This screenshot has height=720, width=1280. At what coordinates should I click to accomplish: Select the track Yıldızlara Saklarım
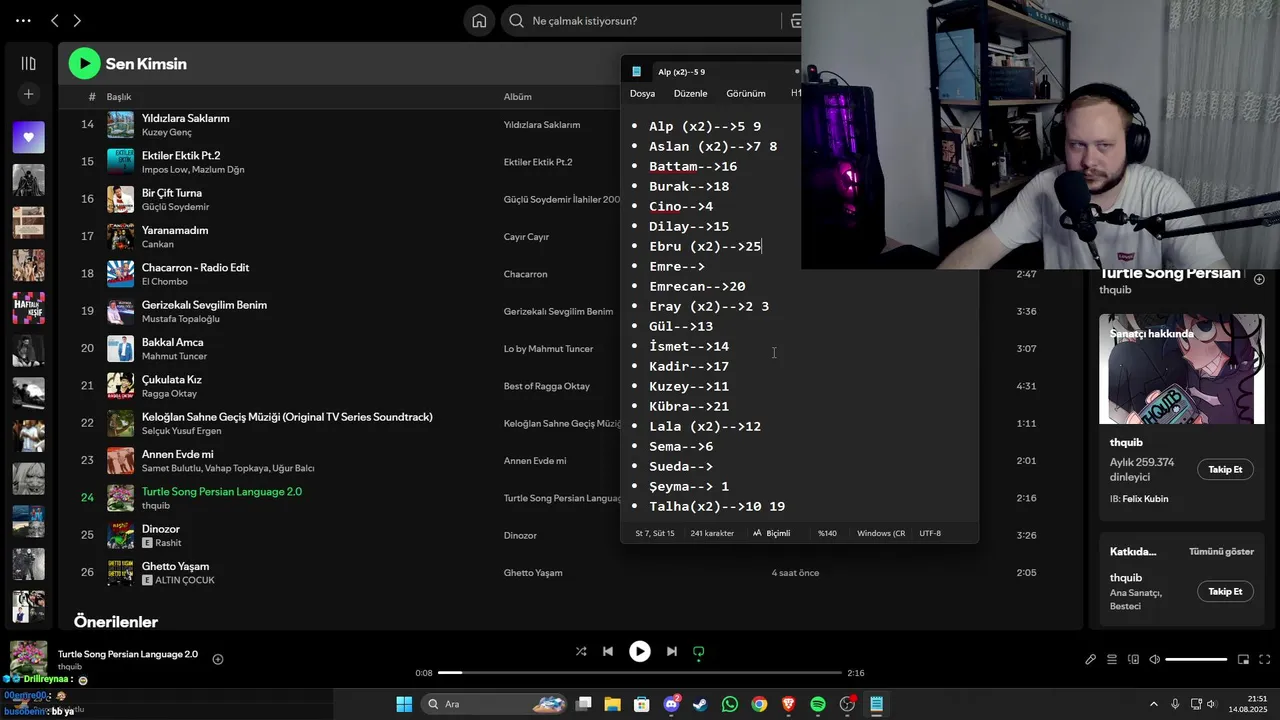185,118
